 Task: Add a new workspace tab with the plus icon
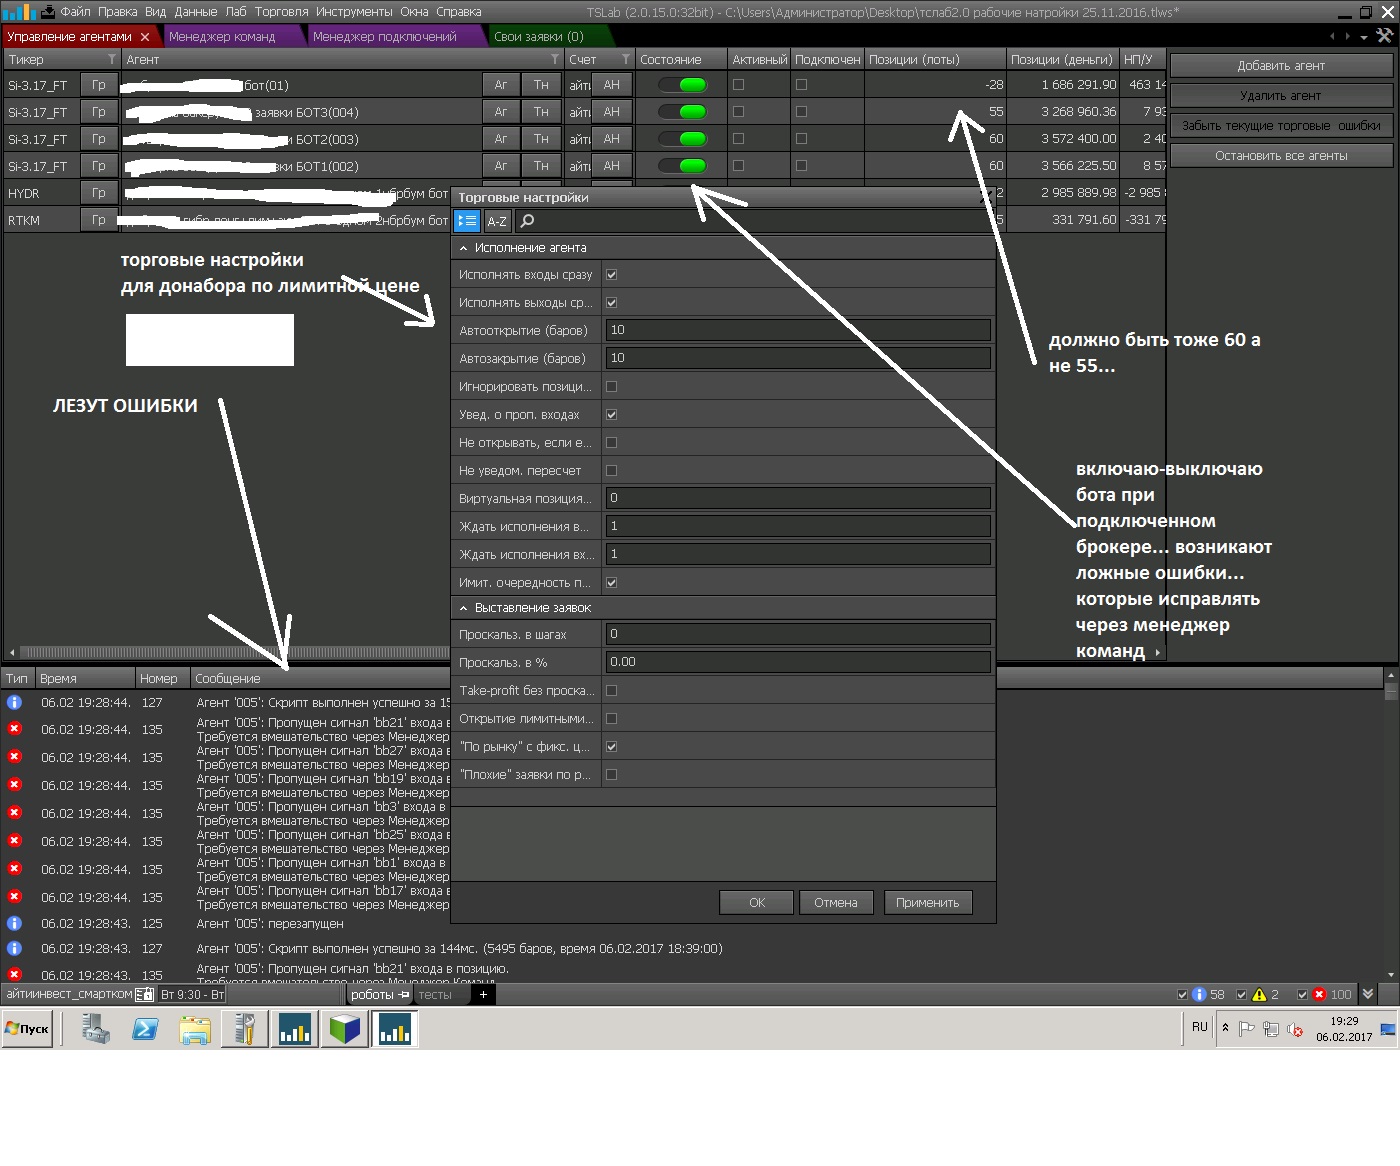(483, 994)
